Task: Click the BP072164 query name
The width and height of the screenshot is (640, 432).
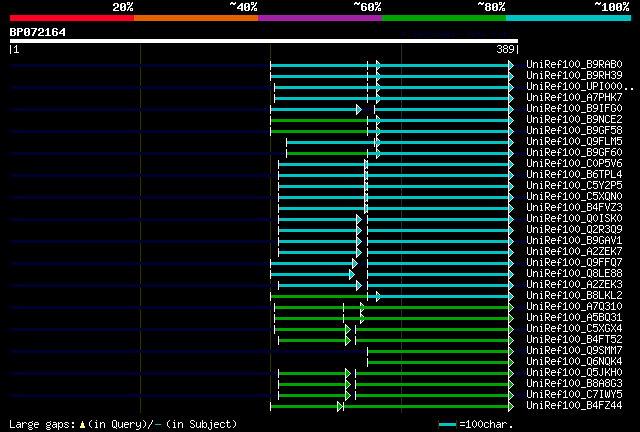Action: click(38, 32)
